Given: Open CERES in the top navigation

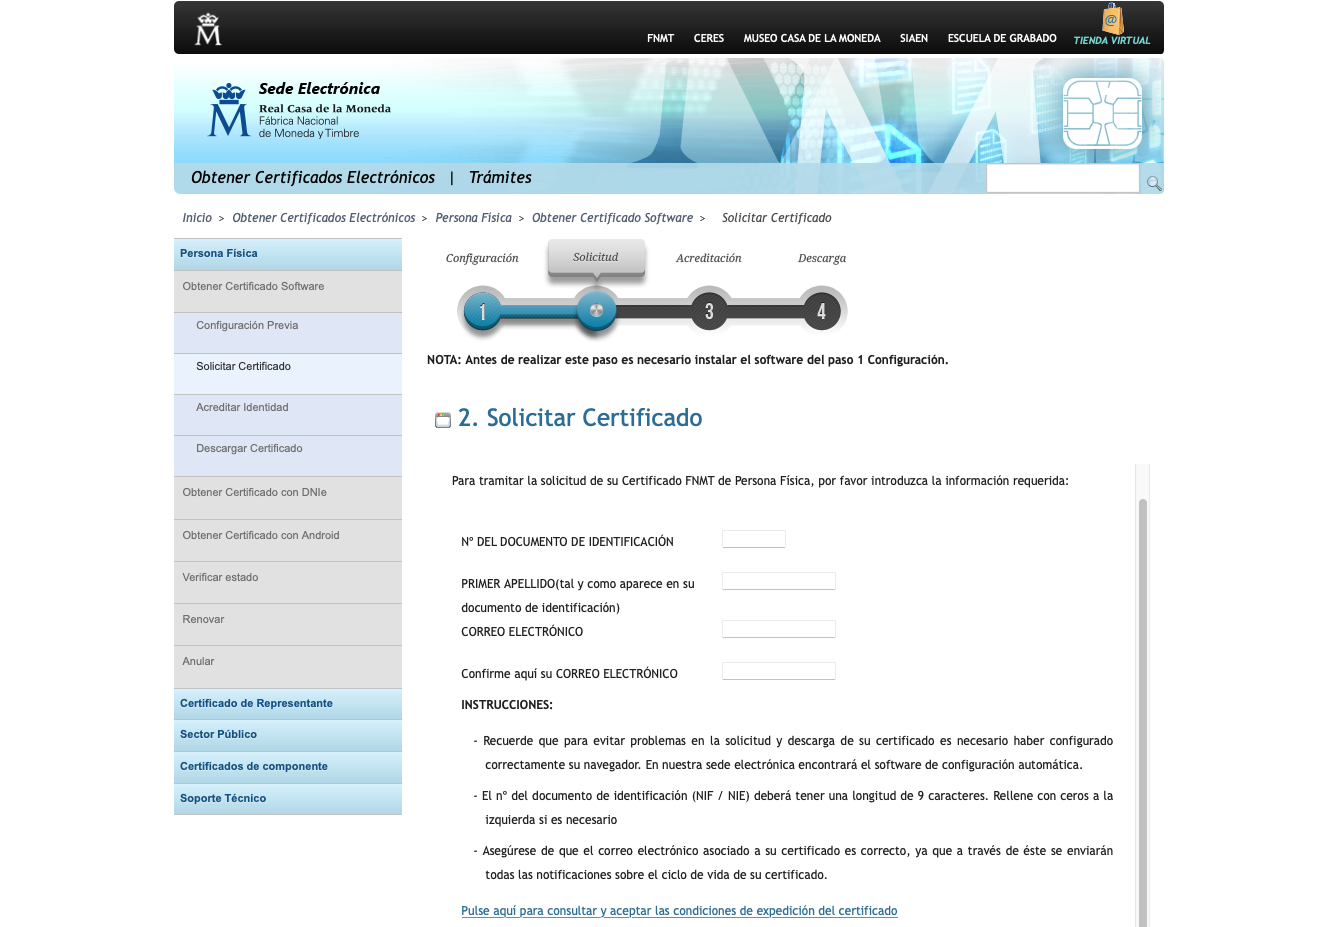Looking at the screenshot, I should pyautogui.click(x=709, y=38).
